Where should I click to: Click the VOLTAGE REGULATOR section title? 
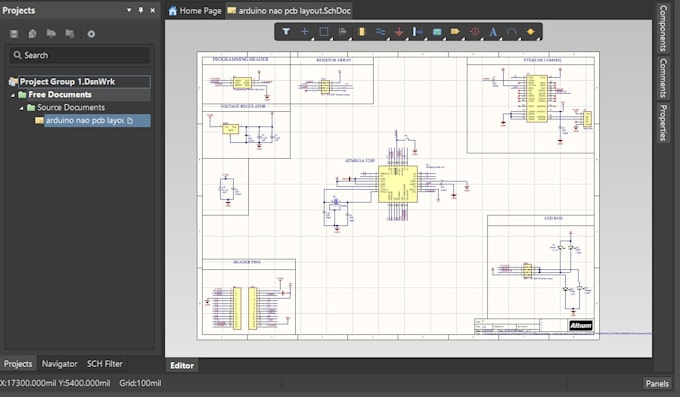(243, 106)
